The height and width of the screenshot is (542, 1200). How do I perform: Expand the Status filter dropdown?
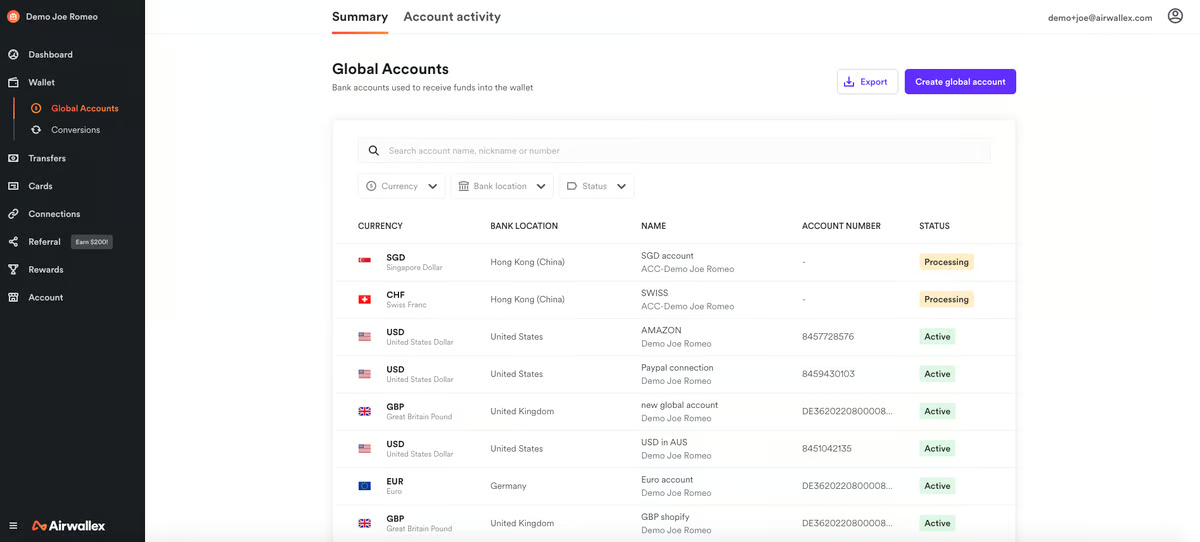tap(596, 186)
